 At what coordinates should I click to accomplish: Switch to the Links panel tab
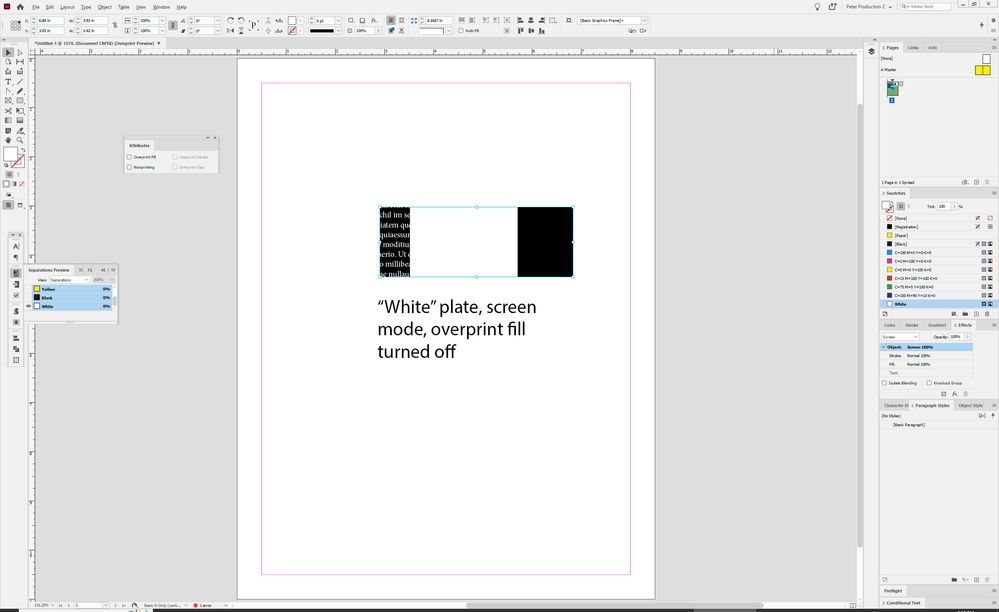coord(913,47)
